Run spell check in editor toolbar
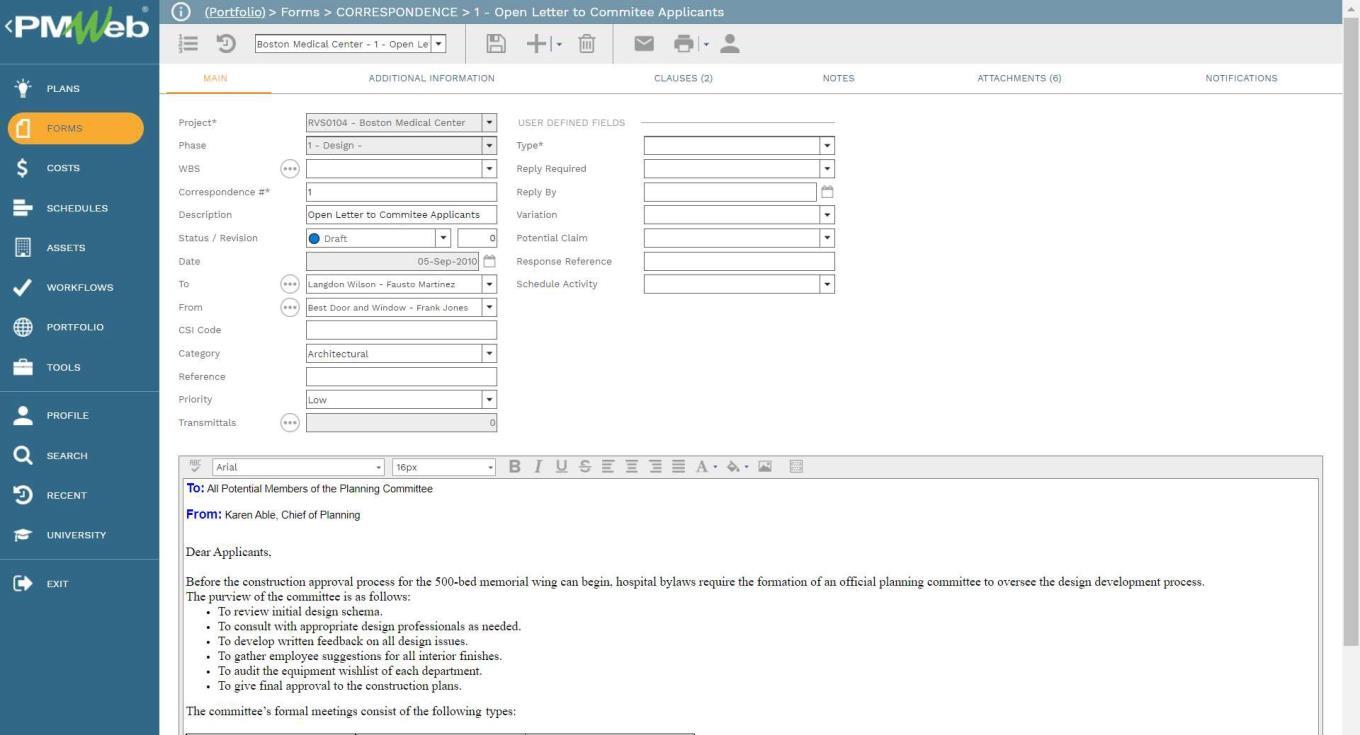This screenshot has height=735, width=1360. [x=195, y=466]
